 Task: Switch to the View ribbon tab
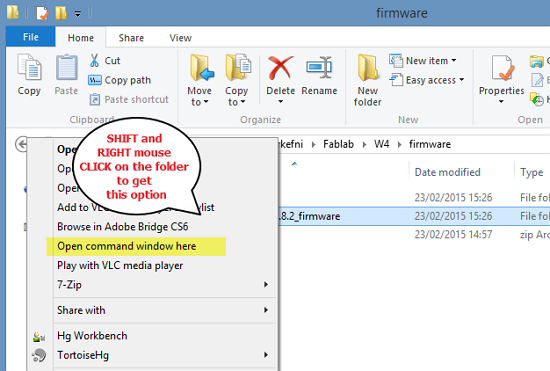click(x=181, y=38)
